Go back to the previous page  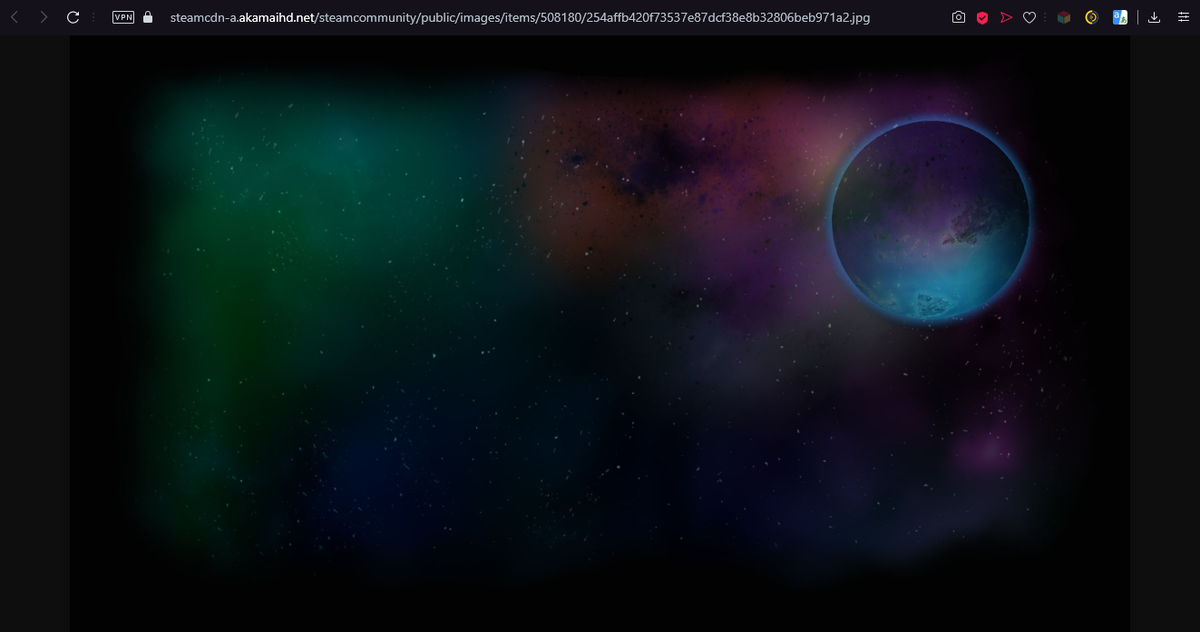[15, 17]
